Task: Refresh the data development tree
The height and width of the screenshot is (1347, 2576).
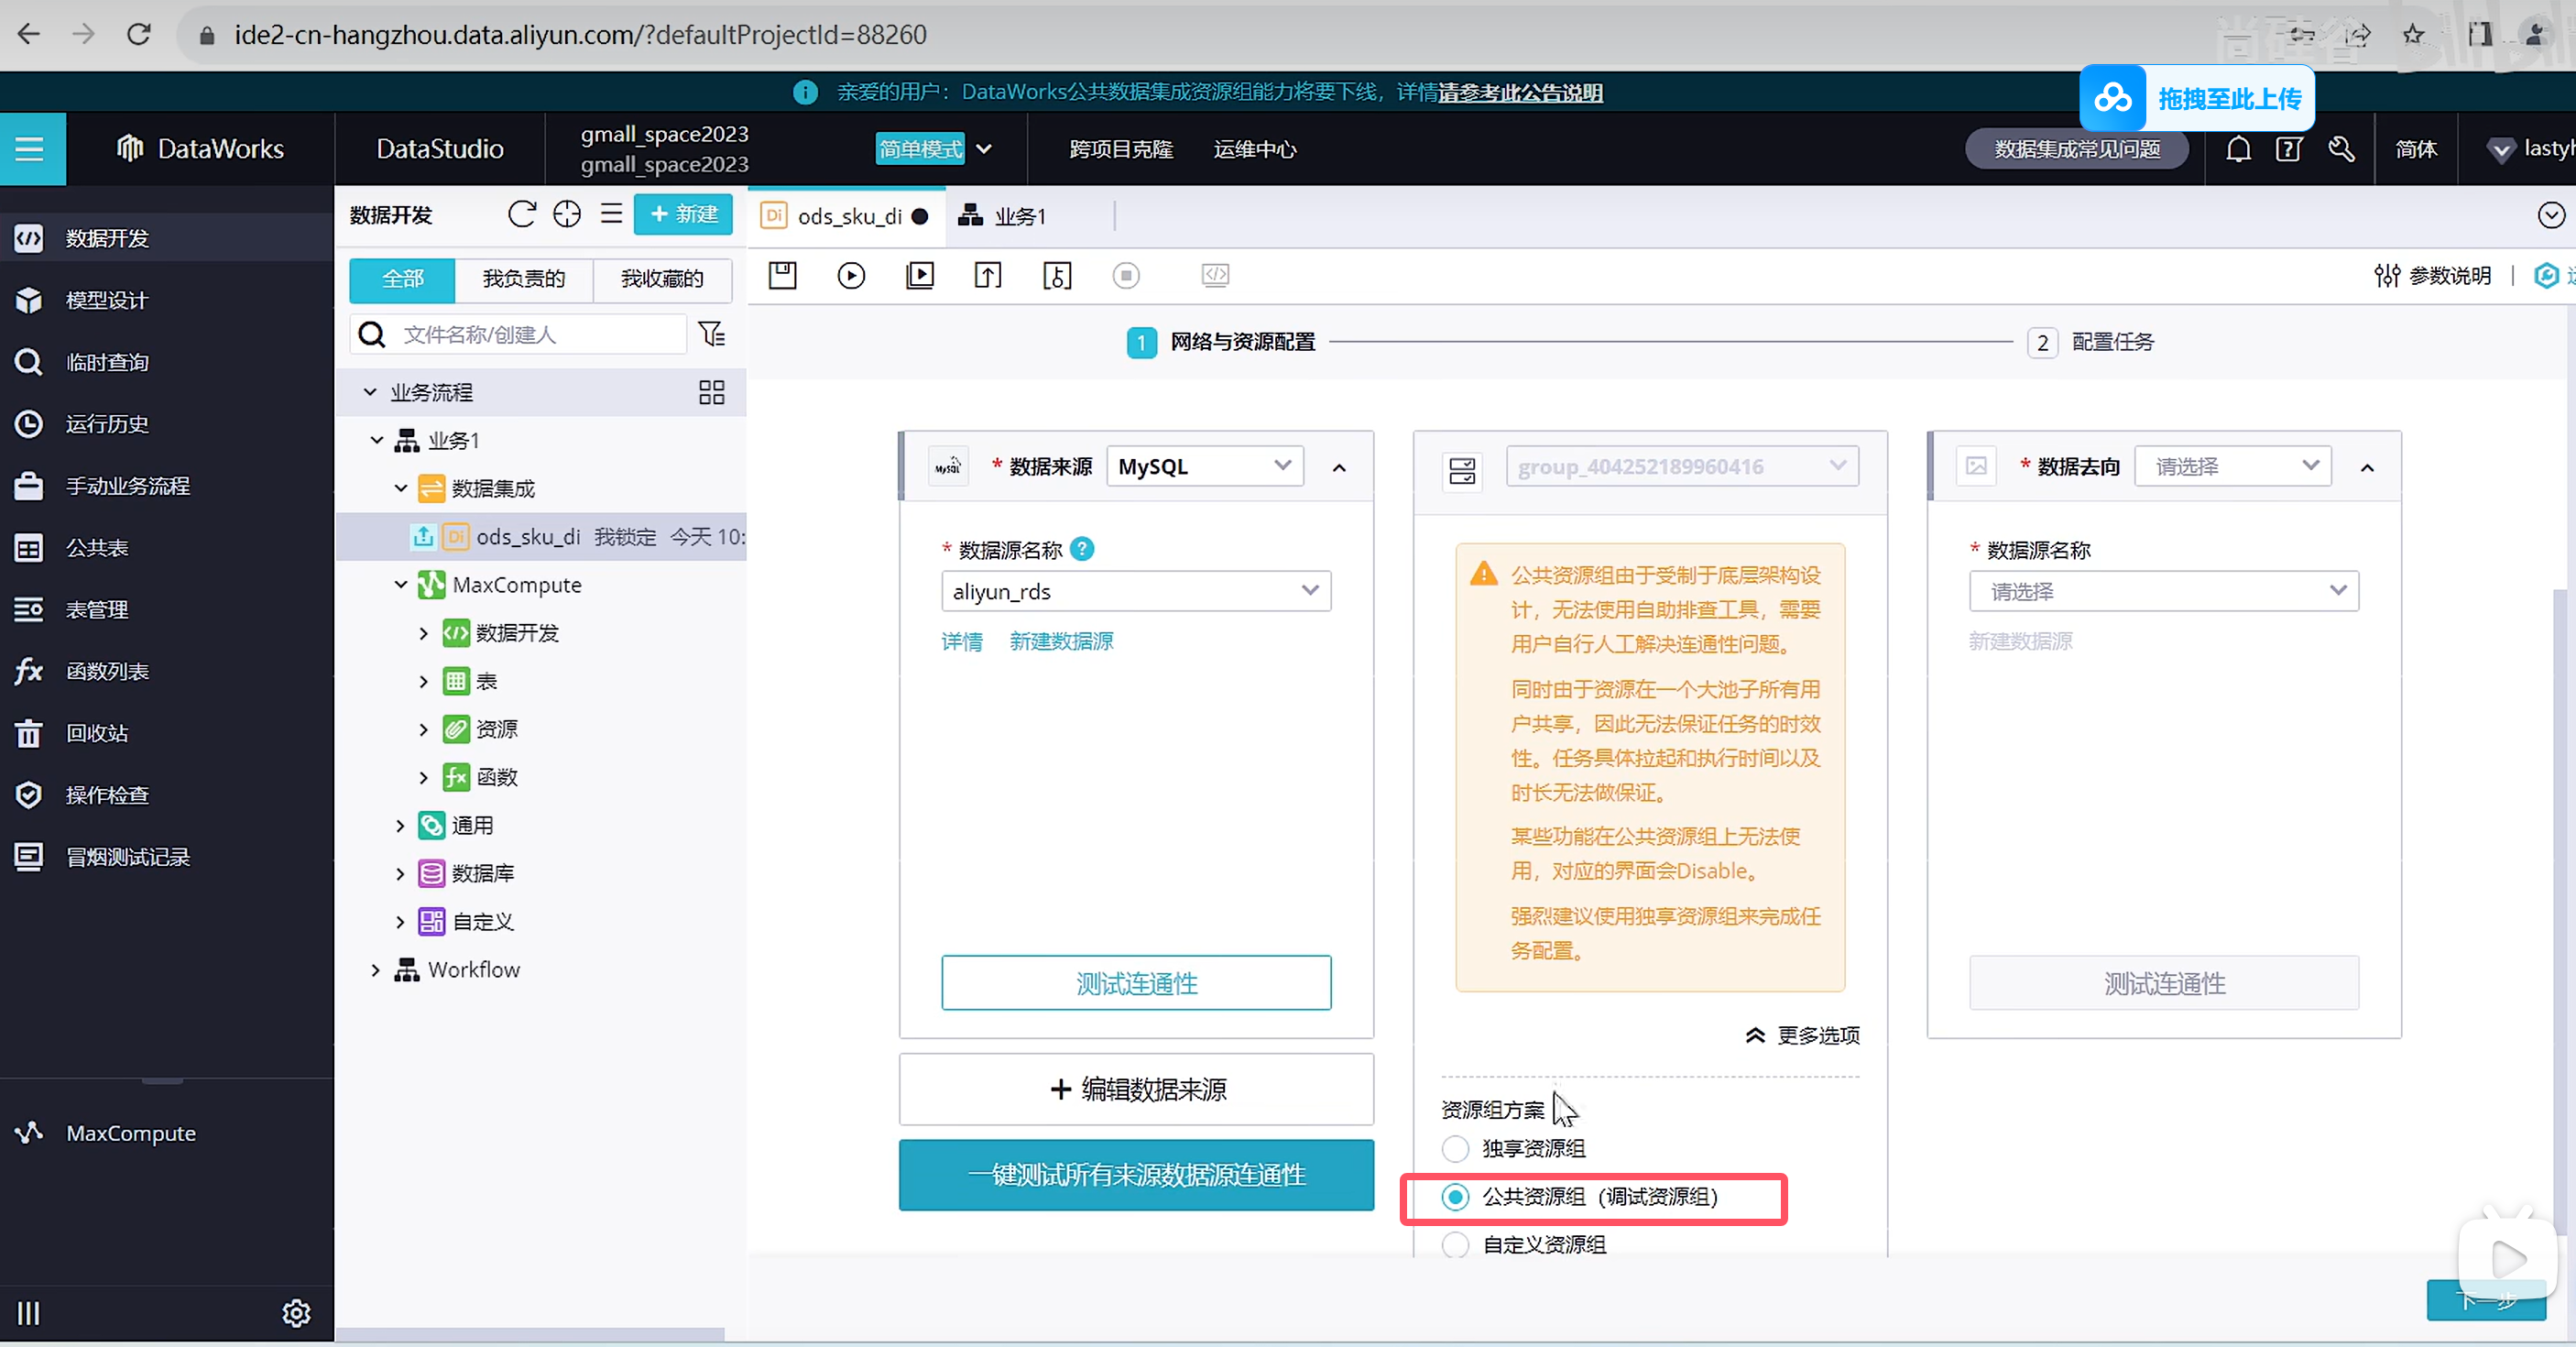Action: click(x=522, y=214)
